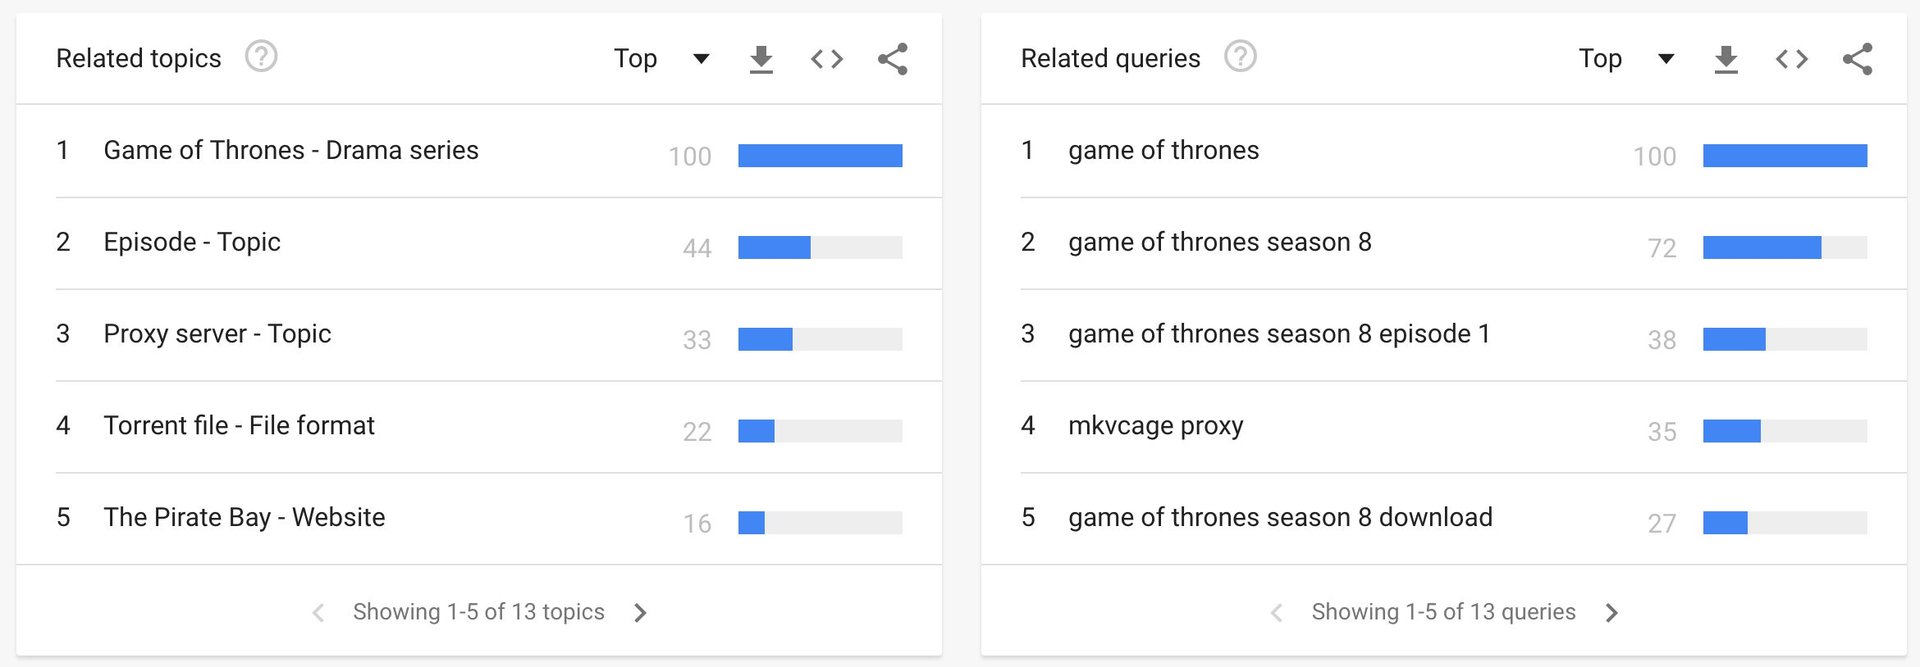
Task: Download Related topics data as CSV
Action: pyautogui.click(x=761, y=59)
